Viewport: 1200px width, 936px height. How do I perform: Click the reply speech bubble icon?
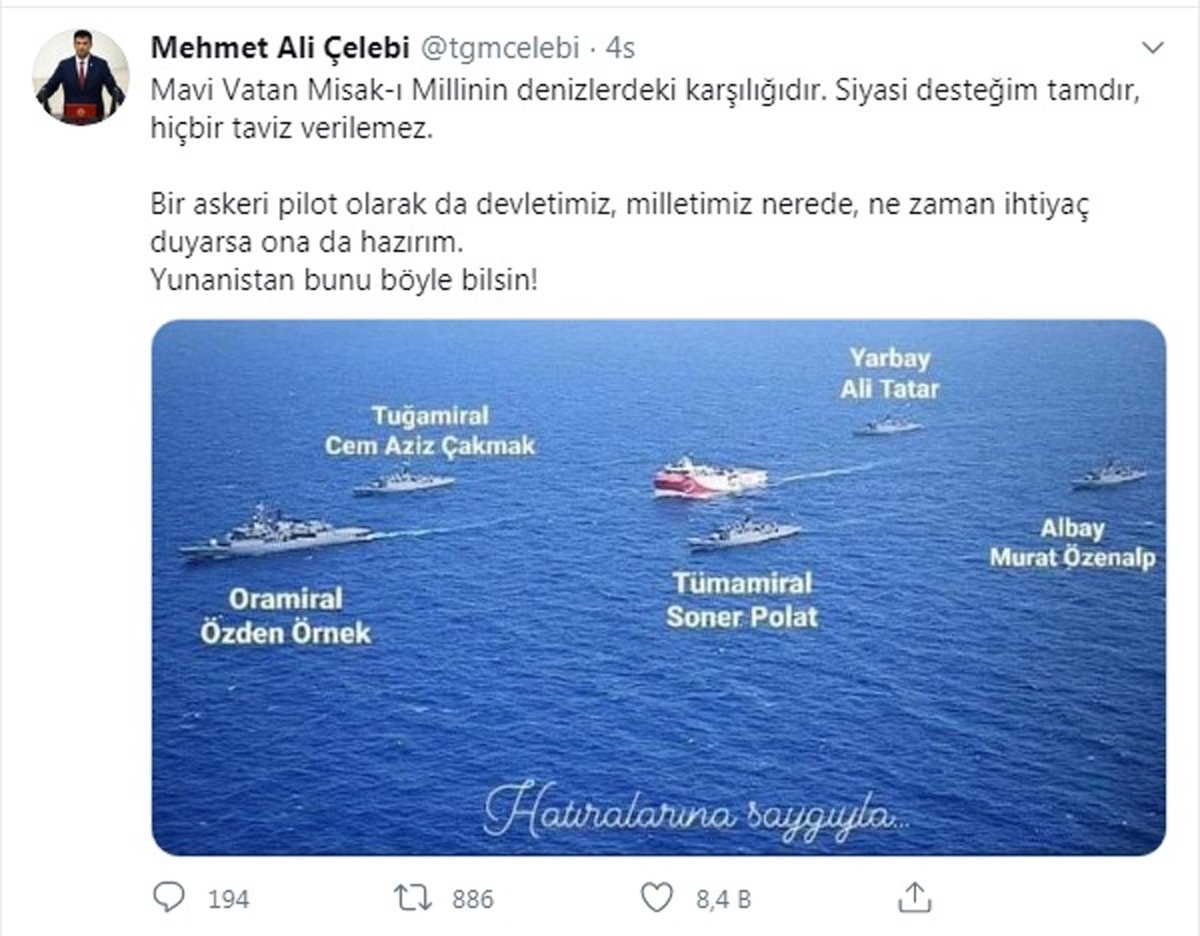click(168, 897)
